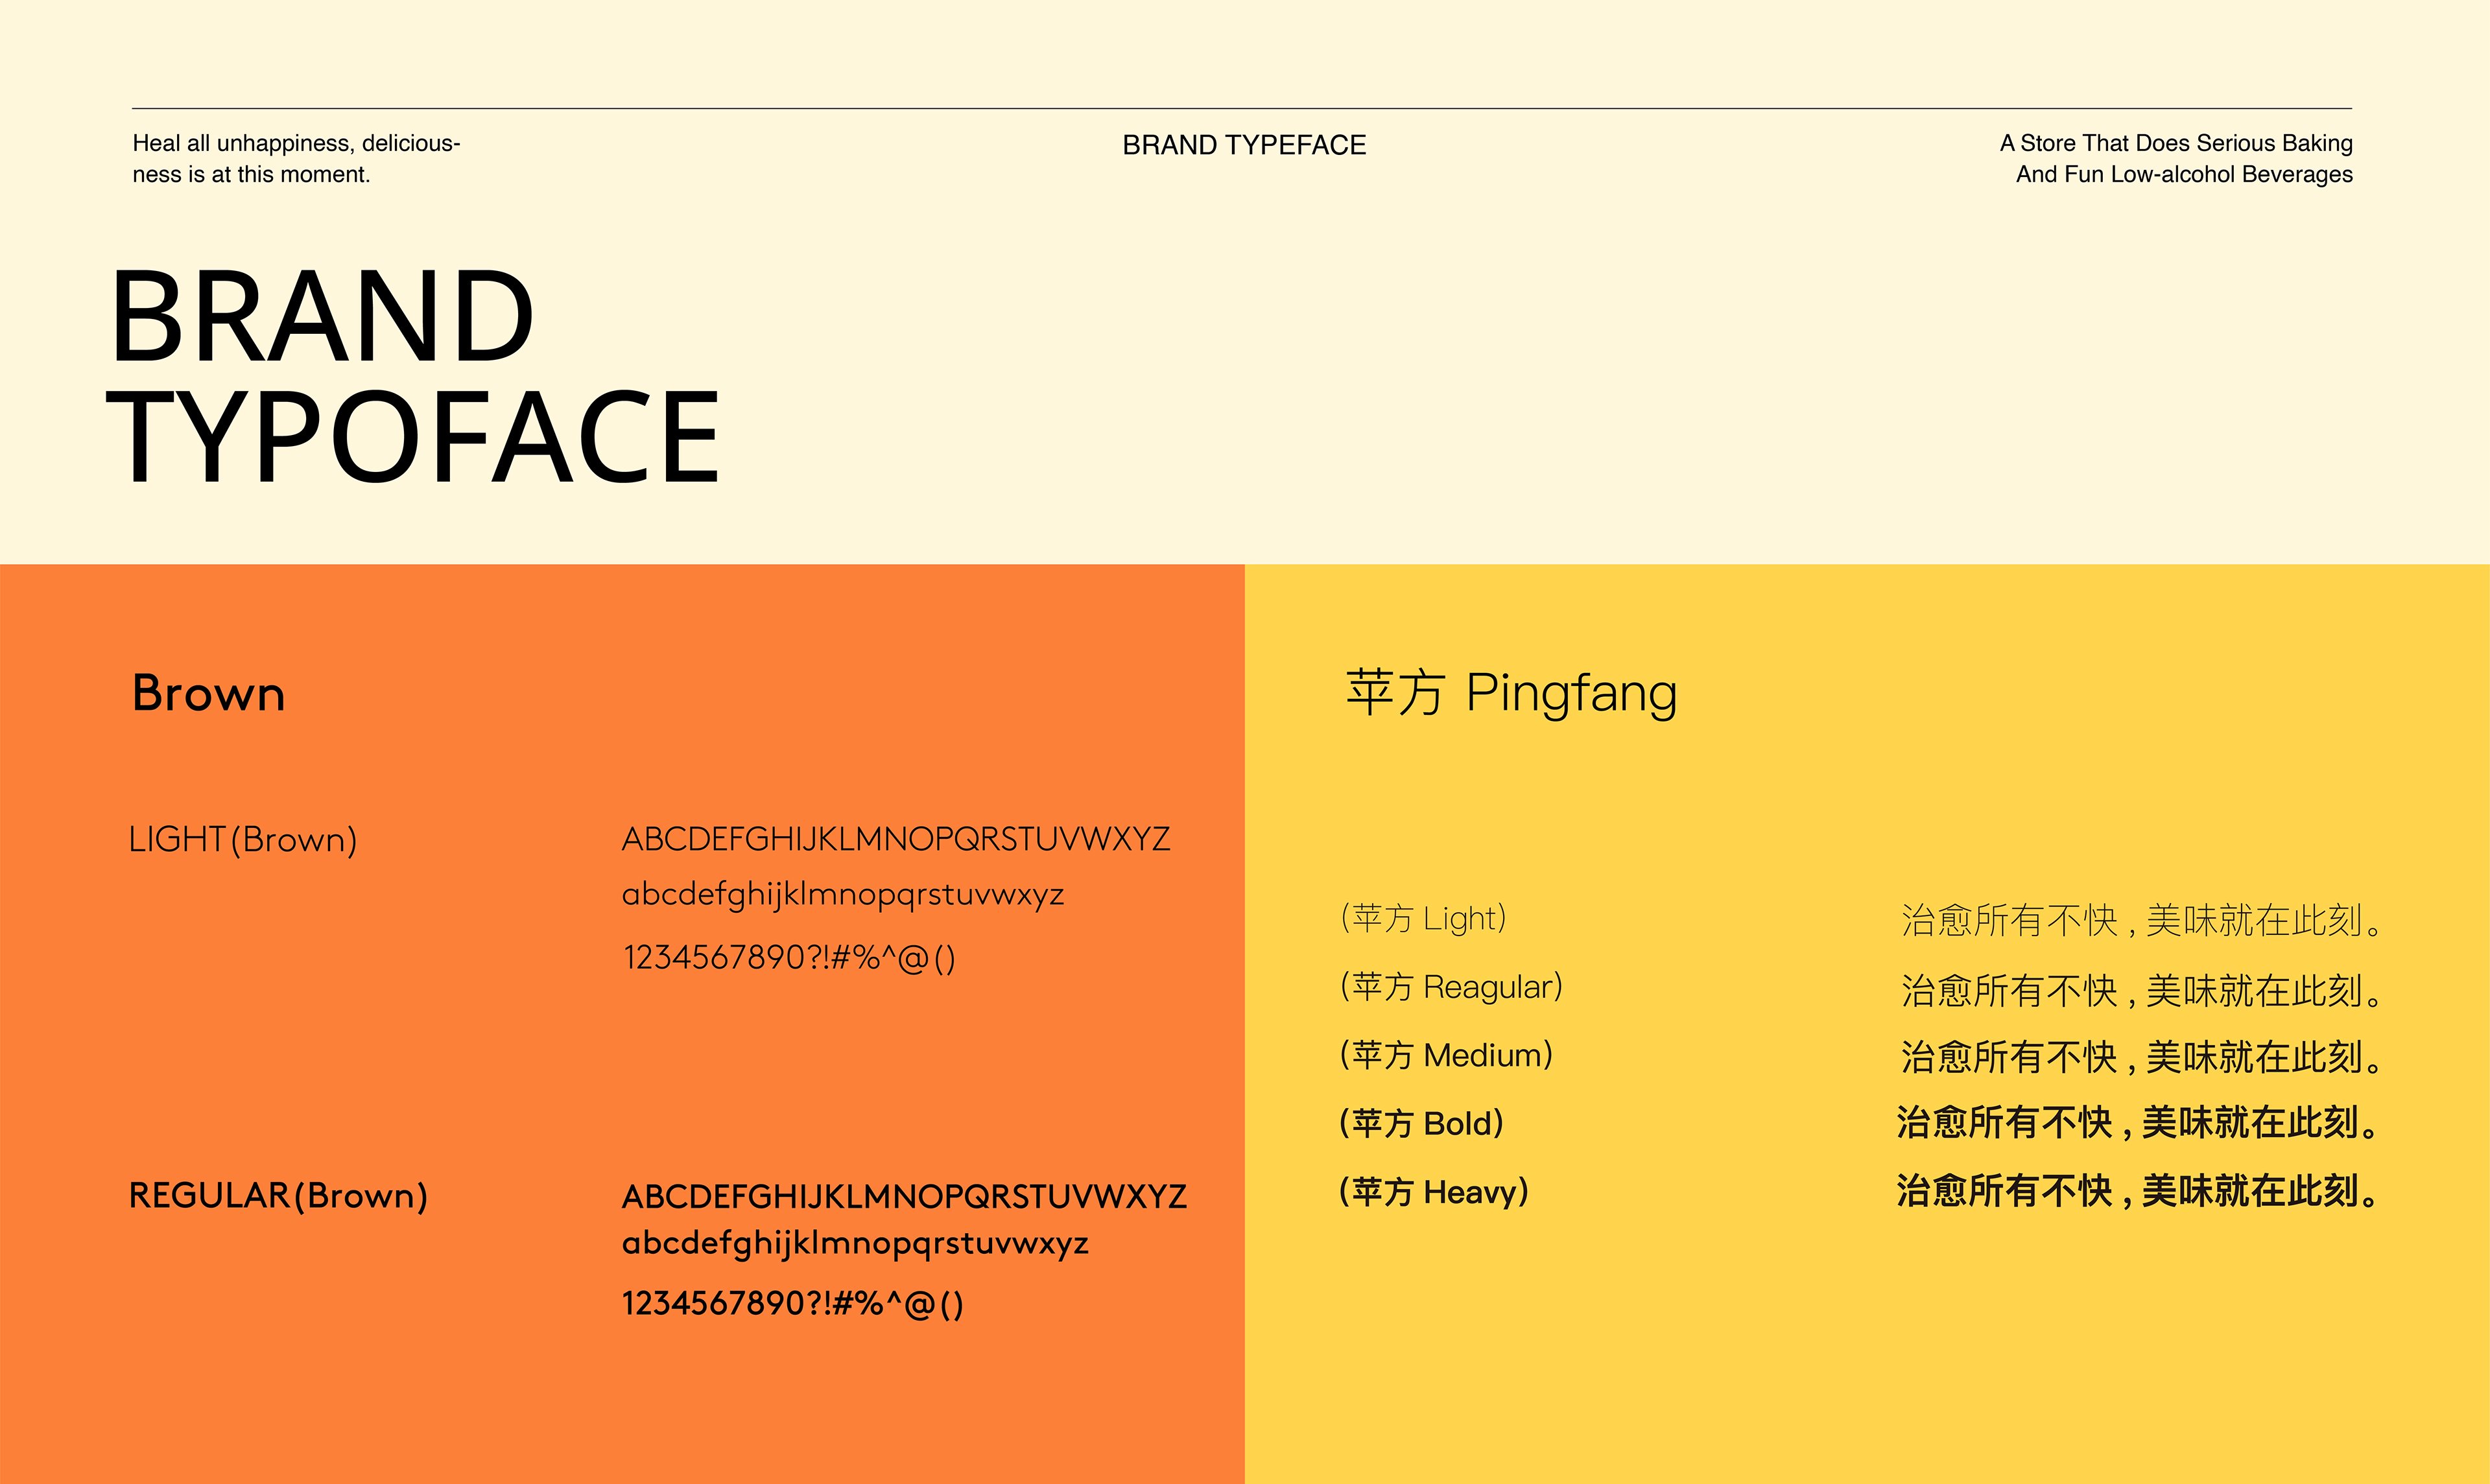Click the light numerals and symbols line
Screen dimensions: 2490x1484
(x=789, y=958)
